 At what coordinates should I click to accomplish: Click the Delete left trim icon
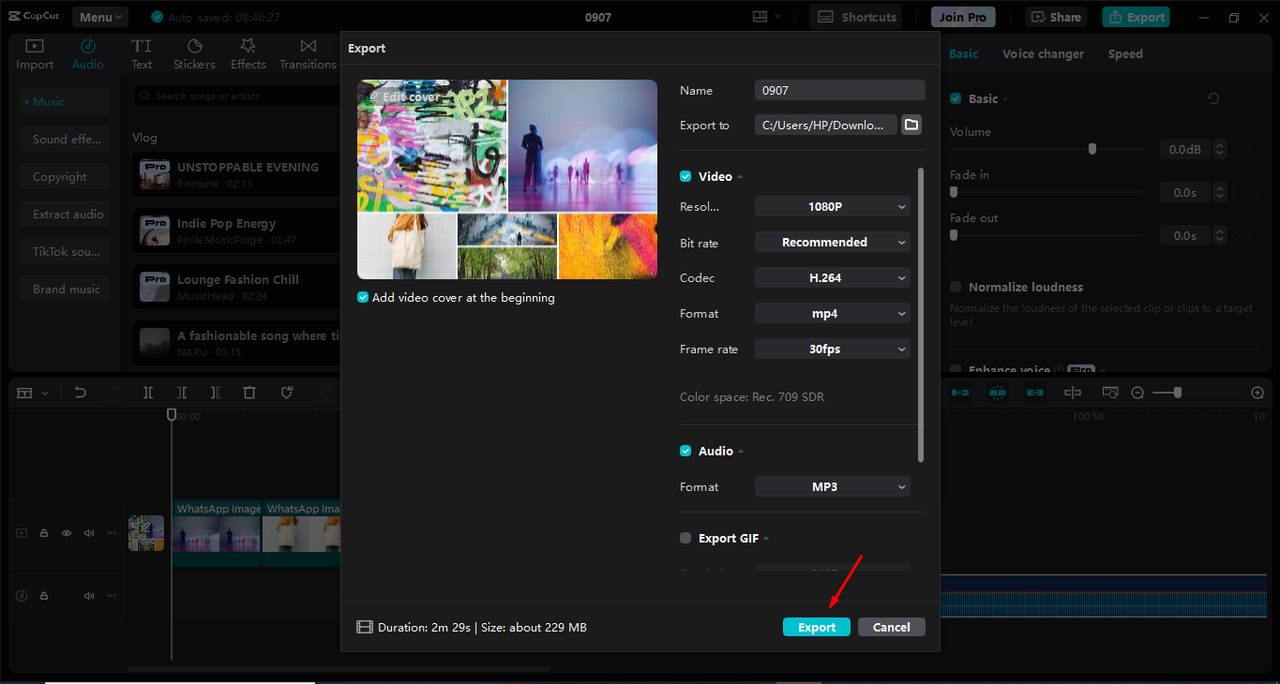tap(182, 393)
